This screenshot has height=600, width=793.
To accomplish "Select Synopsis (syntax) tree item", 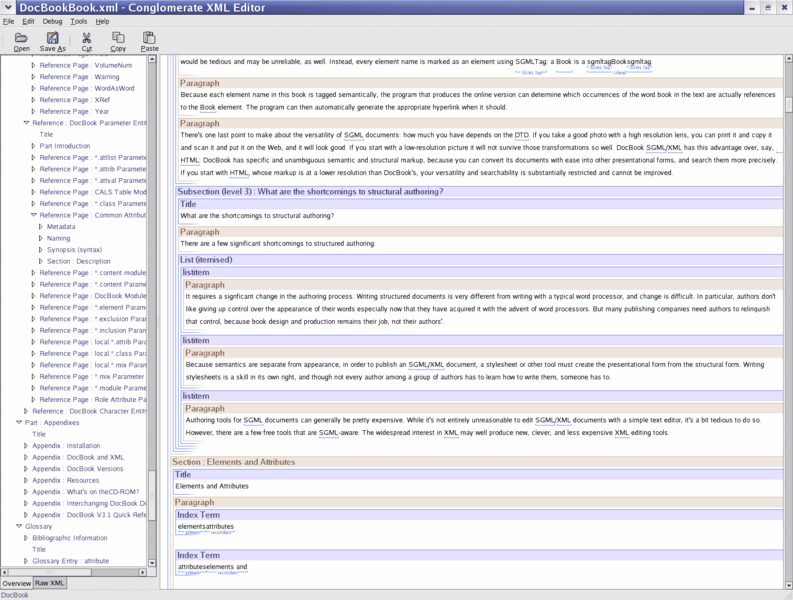I will pos(74,250).
